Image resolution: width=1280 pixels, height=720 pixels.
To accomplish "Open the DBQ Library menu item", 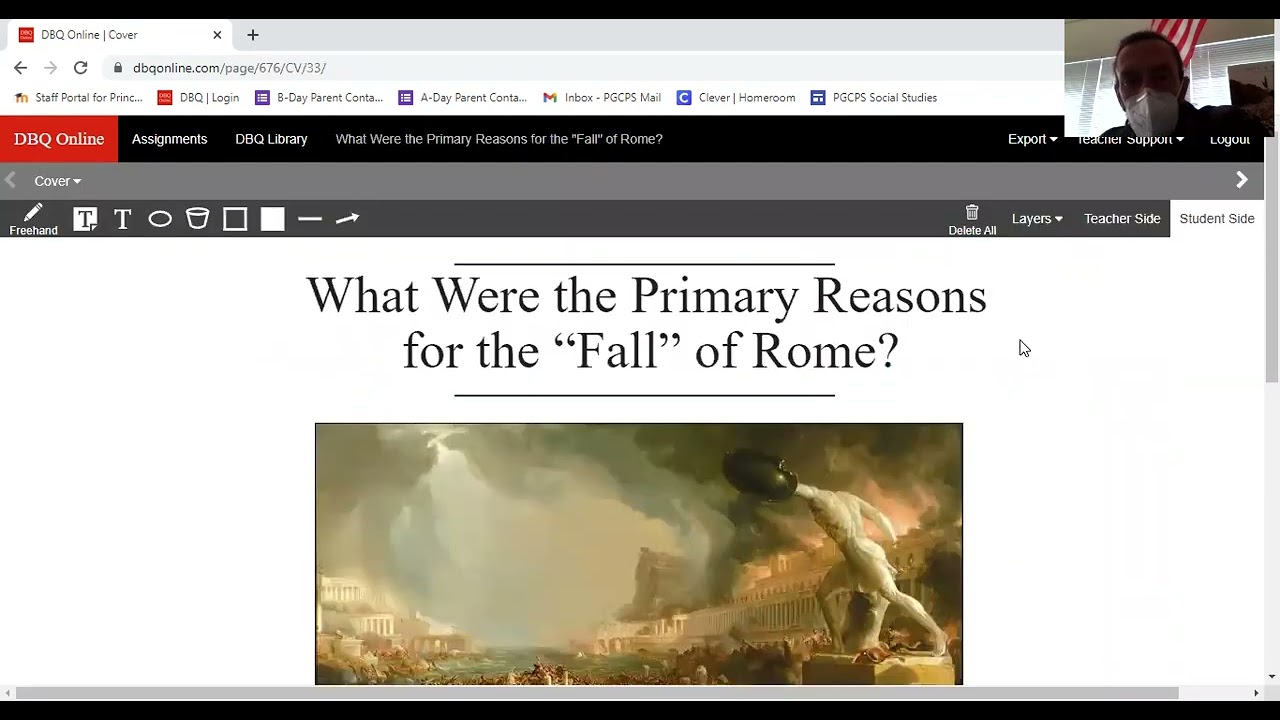I will 271,139.
